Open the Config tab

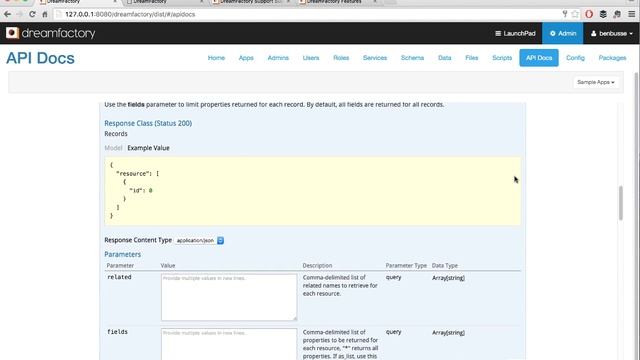[x=576, y=58]
